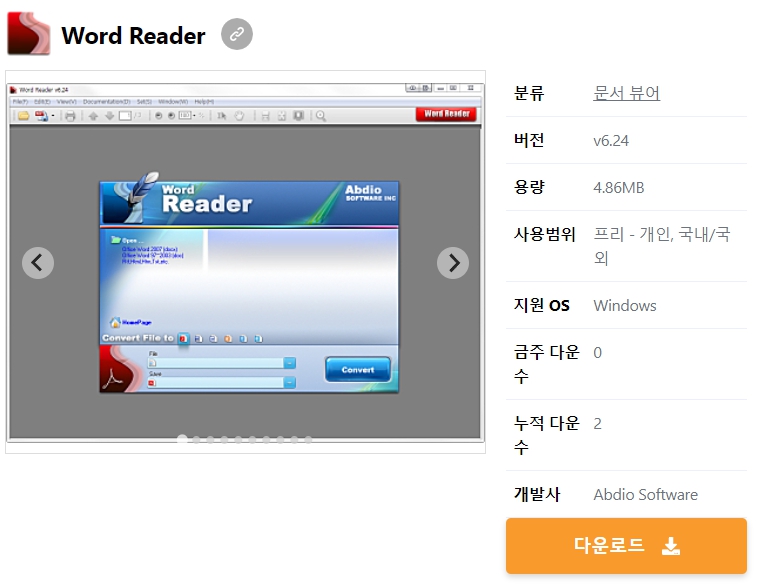Click the red Word Reader app logo

pyautogui.click(x=29, y=33)
